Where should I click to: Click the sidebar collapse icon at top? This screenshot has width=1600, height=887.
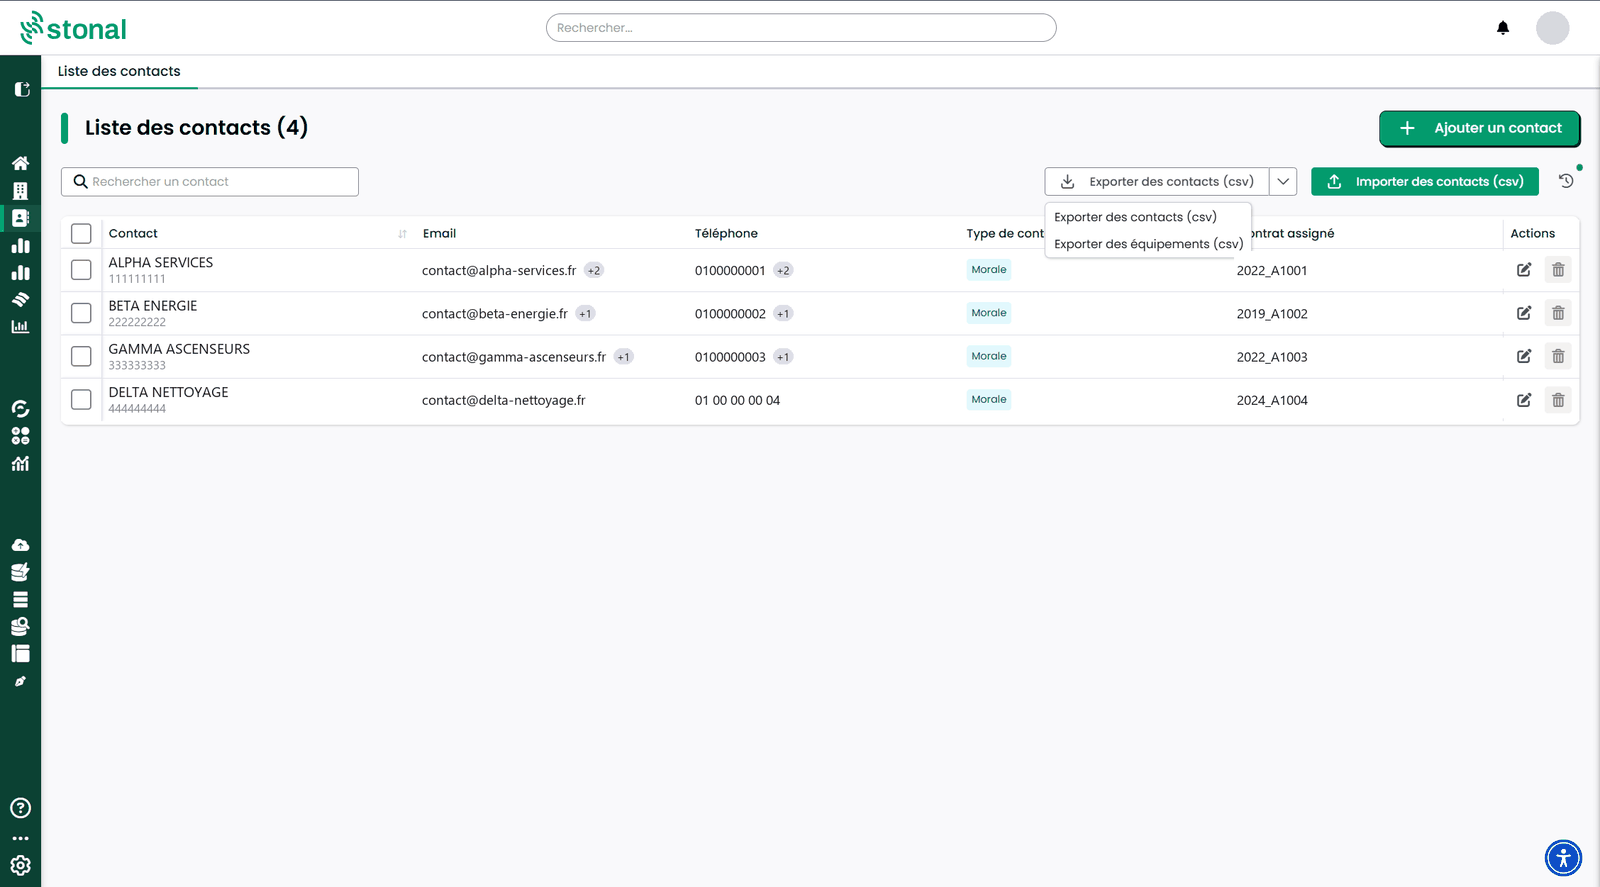pos(21,89)
